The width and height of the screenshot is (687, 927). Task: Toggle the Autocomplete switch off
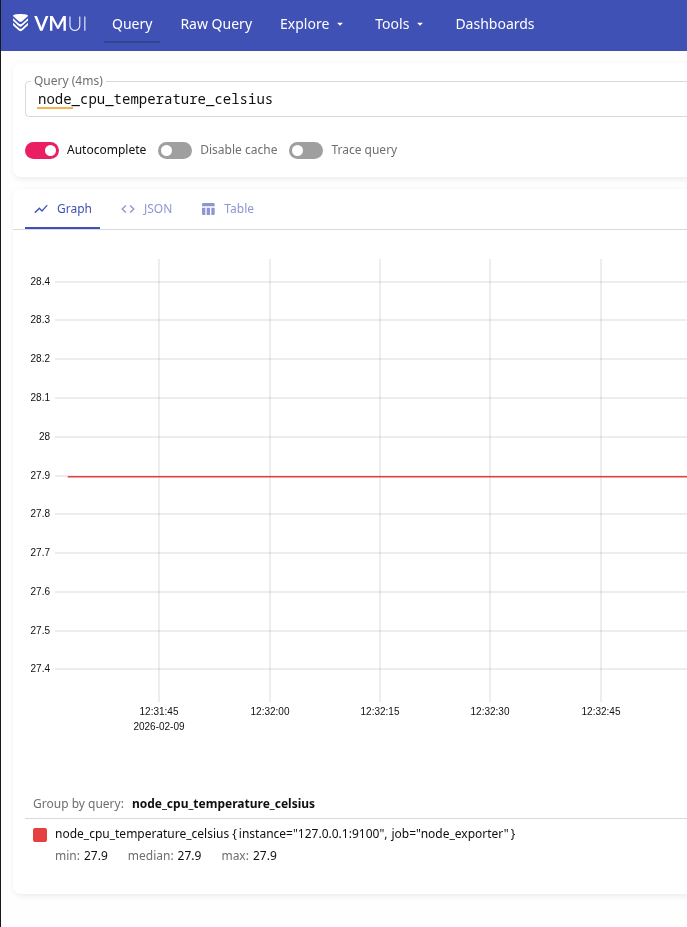[x=42, y=150]
